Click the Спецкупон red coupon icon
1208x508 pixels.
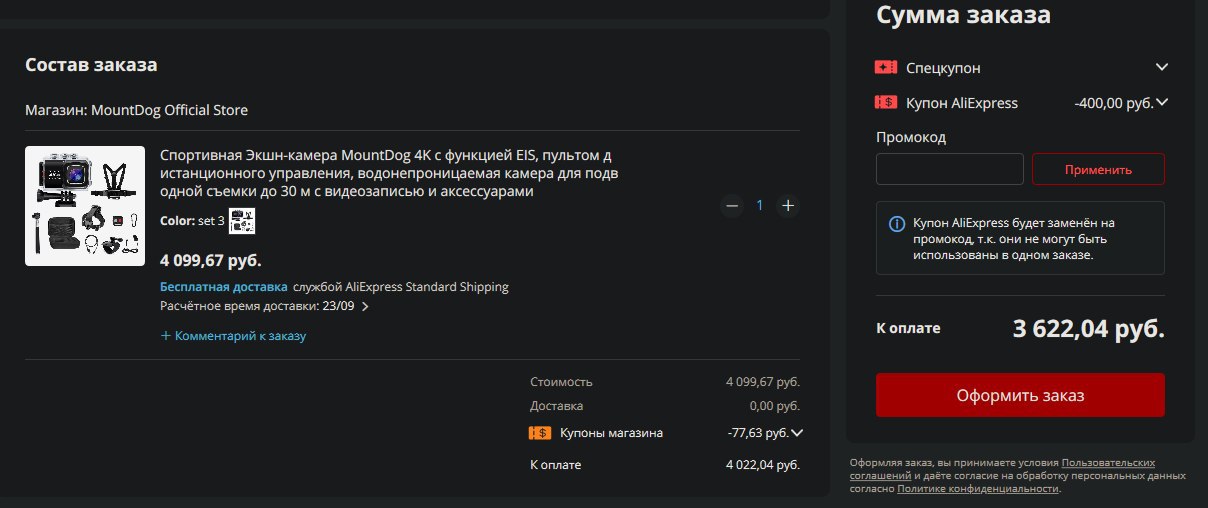[886, 68]
